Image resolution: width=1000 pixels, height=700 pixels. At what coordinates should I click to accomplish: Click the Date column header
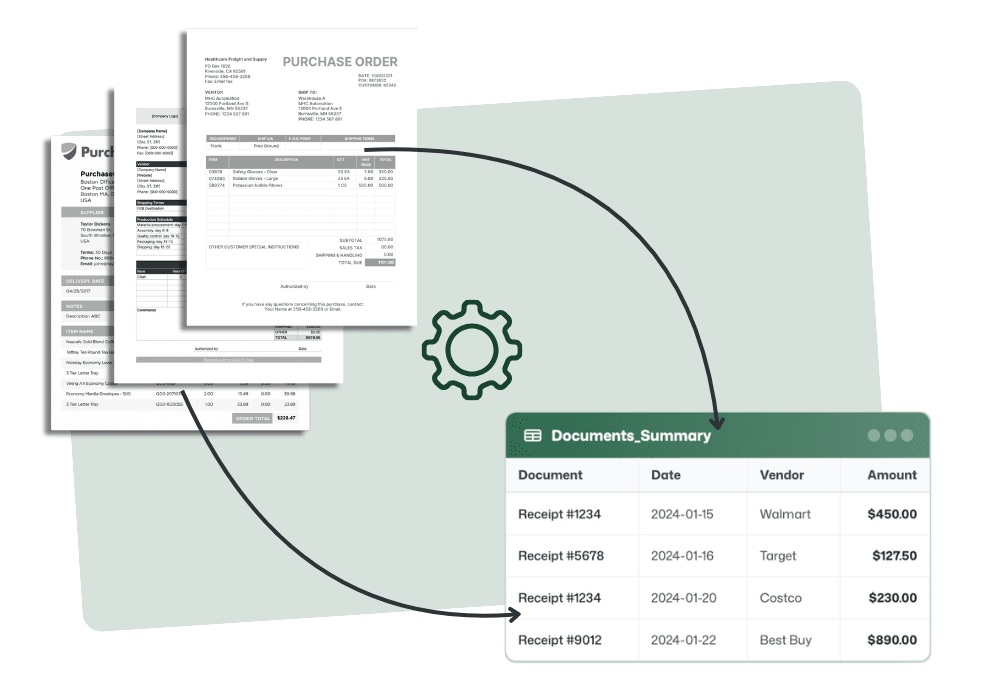[x=667, y=475]
